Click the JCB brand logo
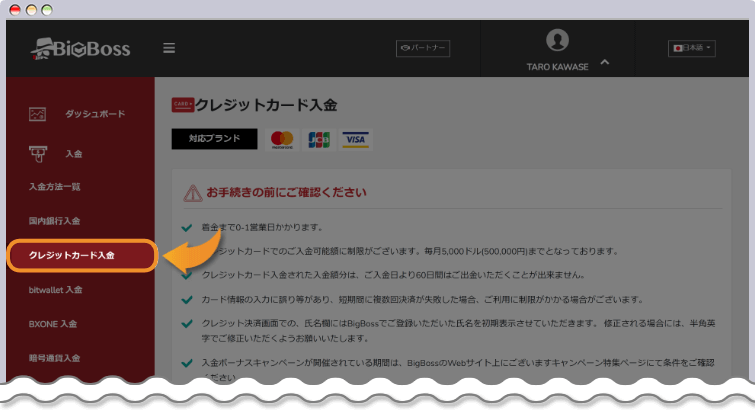755x410 pixels. click(319, 140)
